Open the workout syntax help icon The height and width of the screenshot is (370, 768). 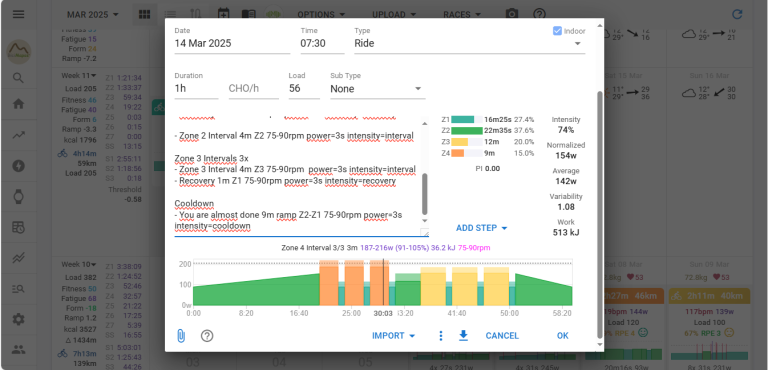click(207, 336)
